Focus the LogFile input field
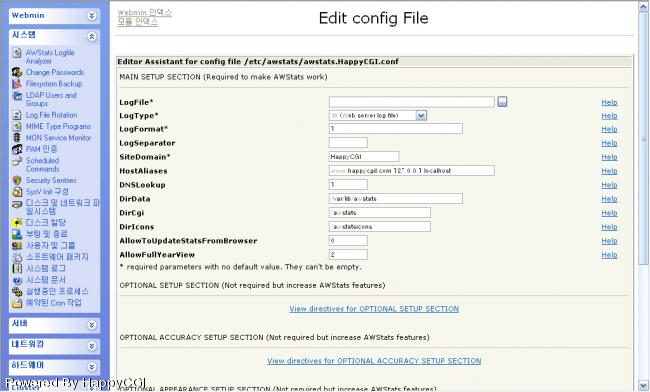The height and width of the screenshot is (392, 650). tap(412, 102)
